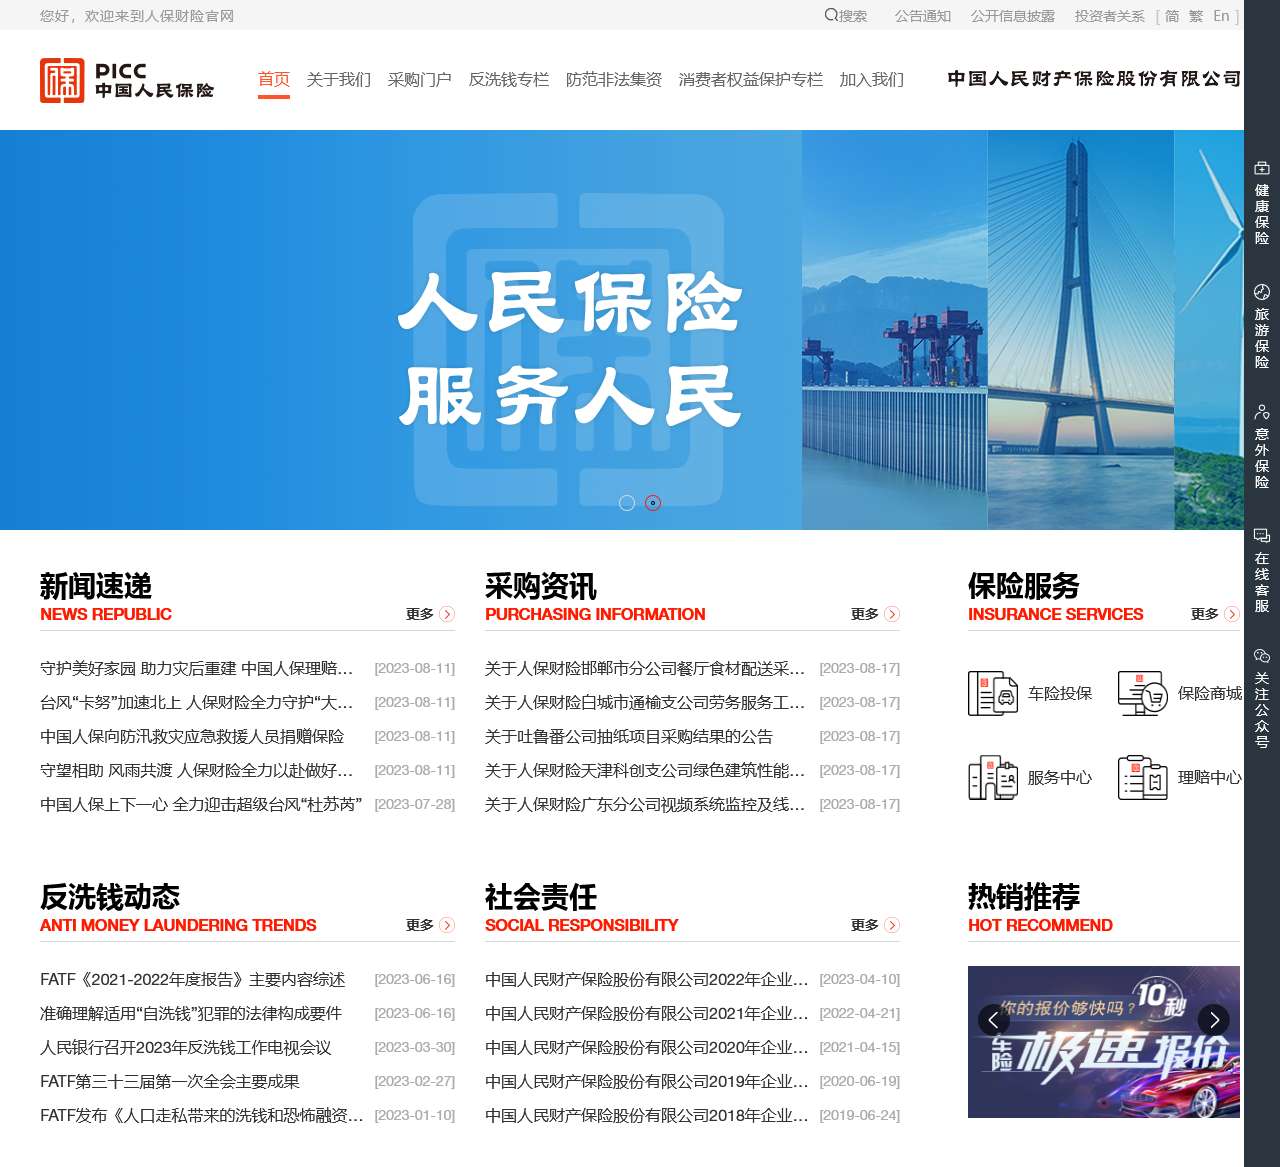Open the 采购门户 nav menu

(420, 79)
